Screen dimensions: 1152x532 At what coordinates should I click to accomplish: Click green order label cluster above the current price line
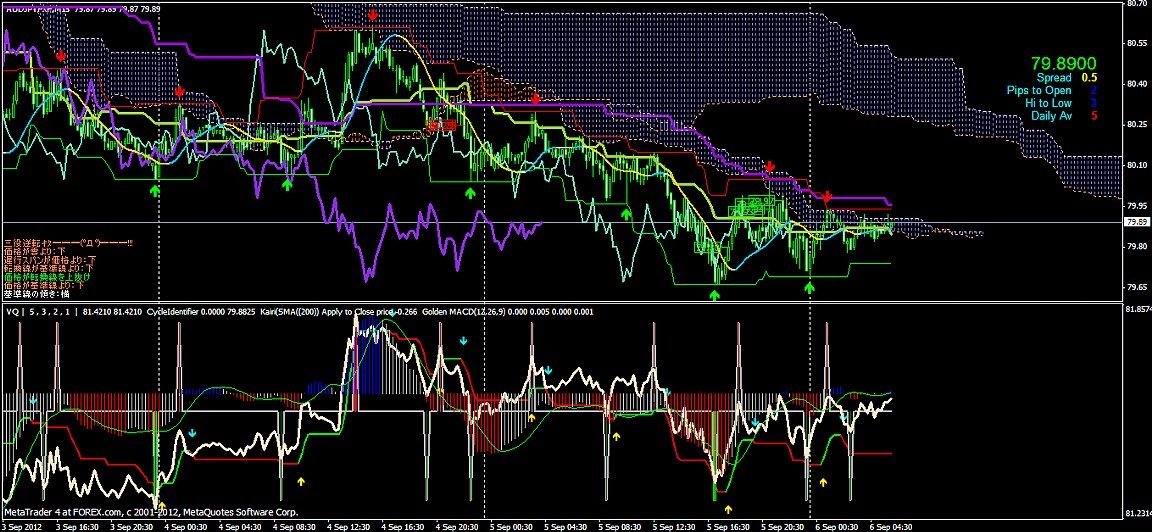coord(756,207)
